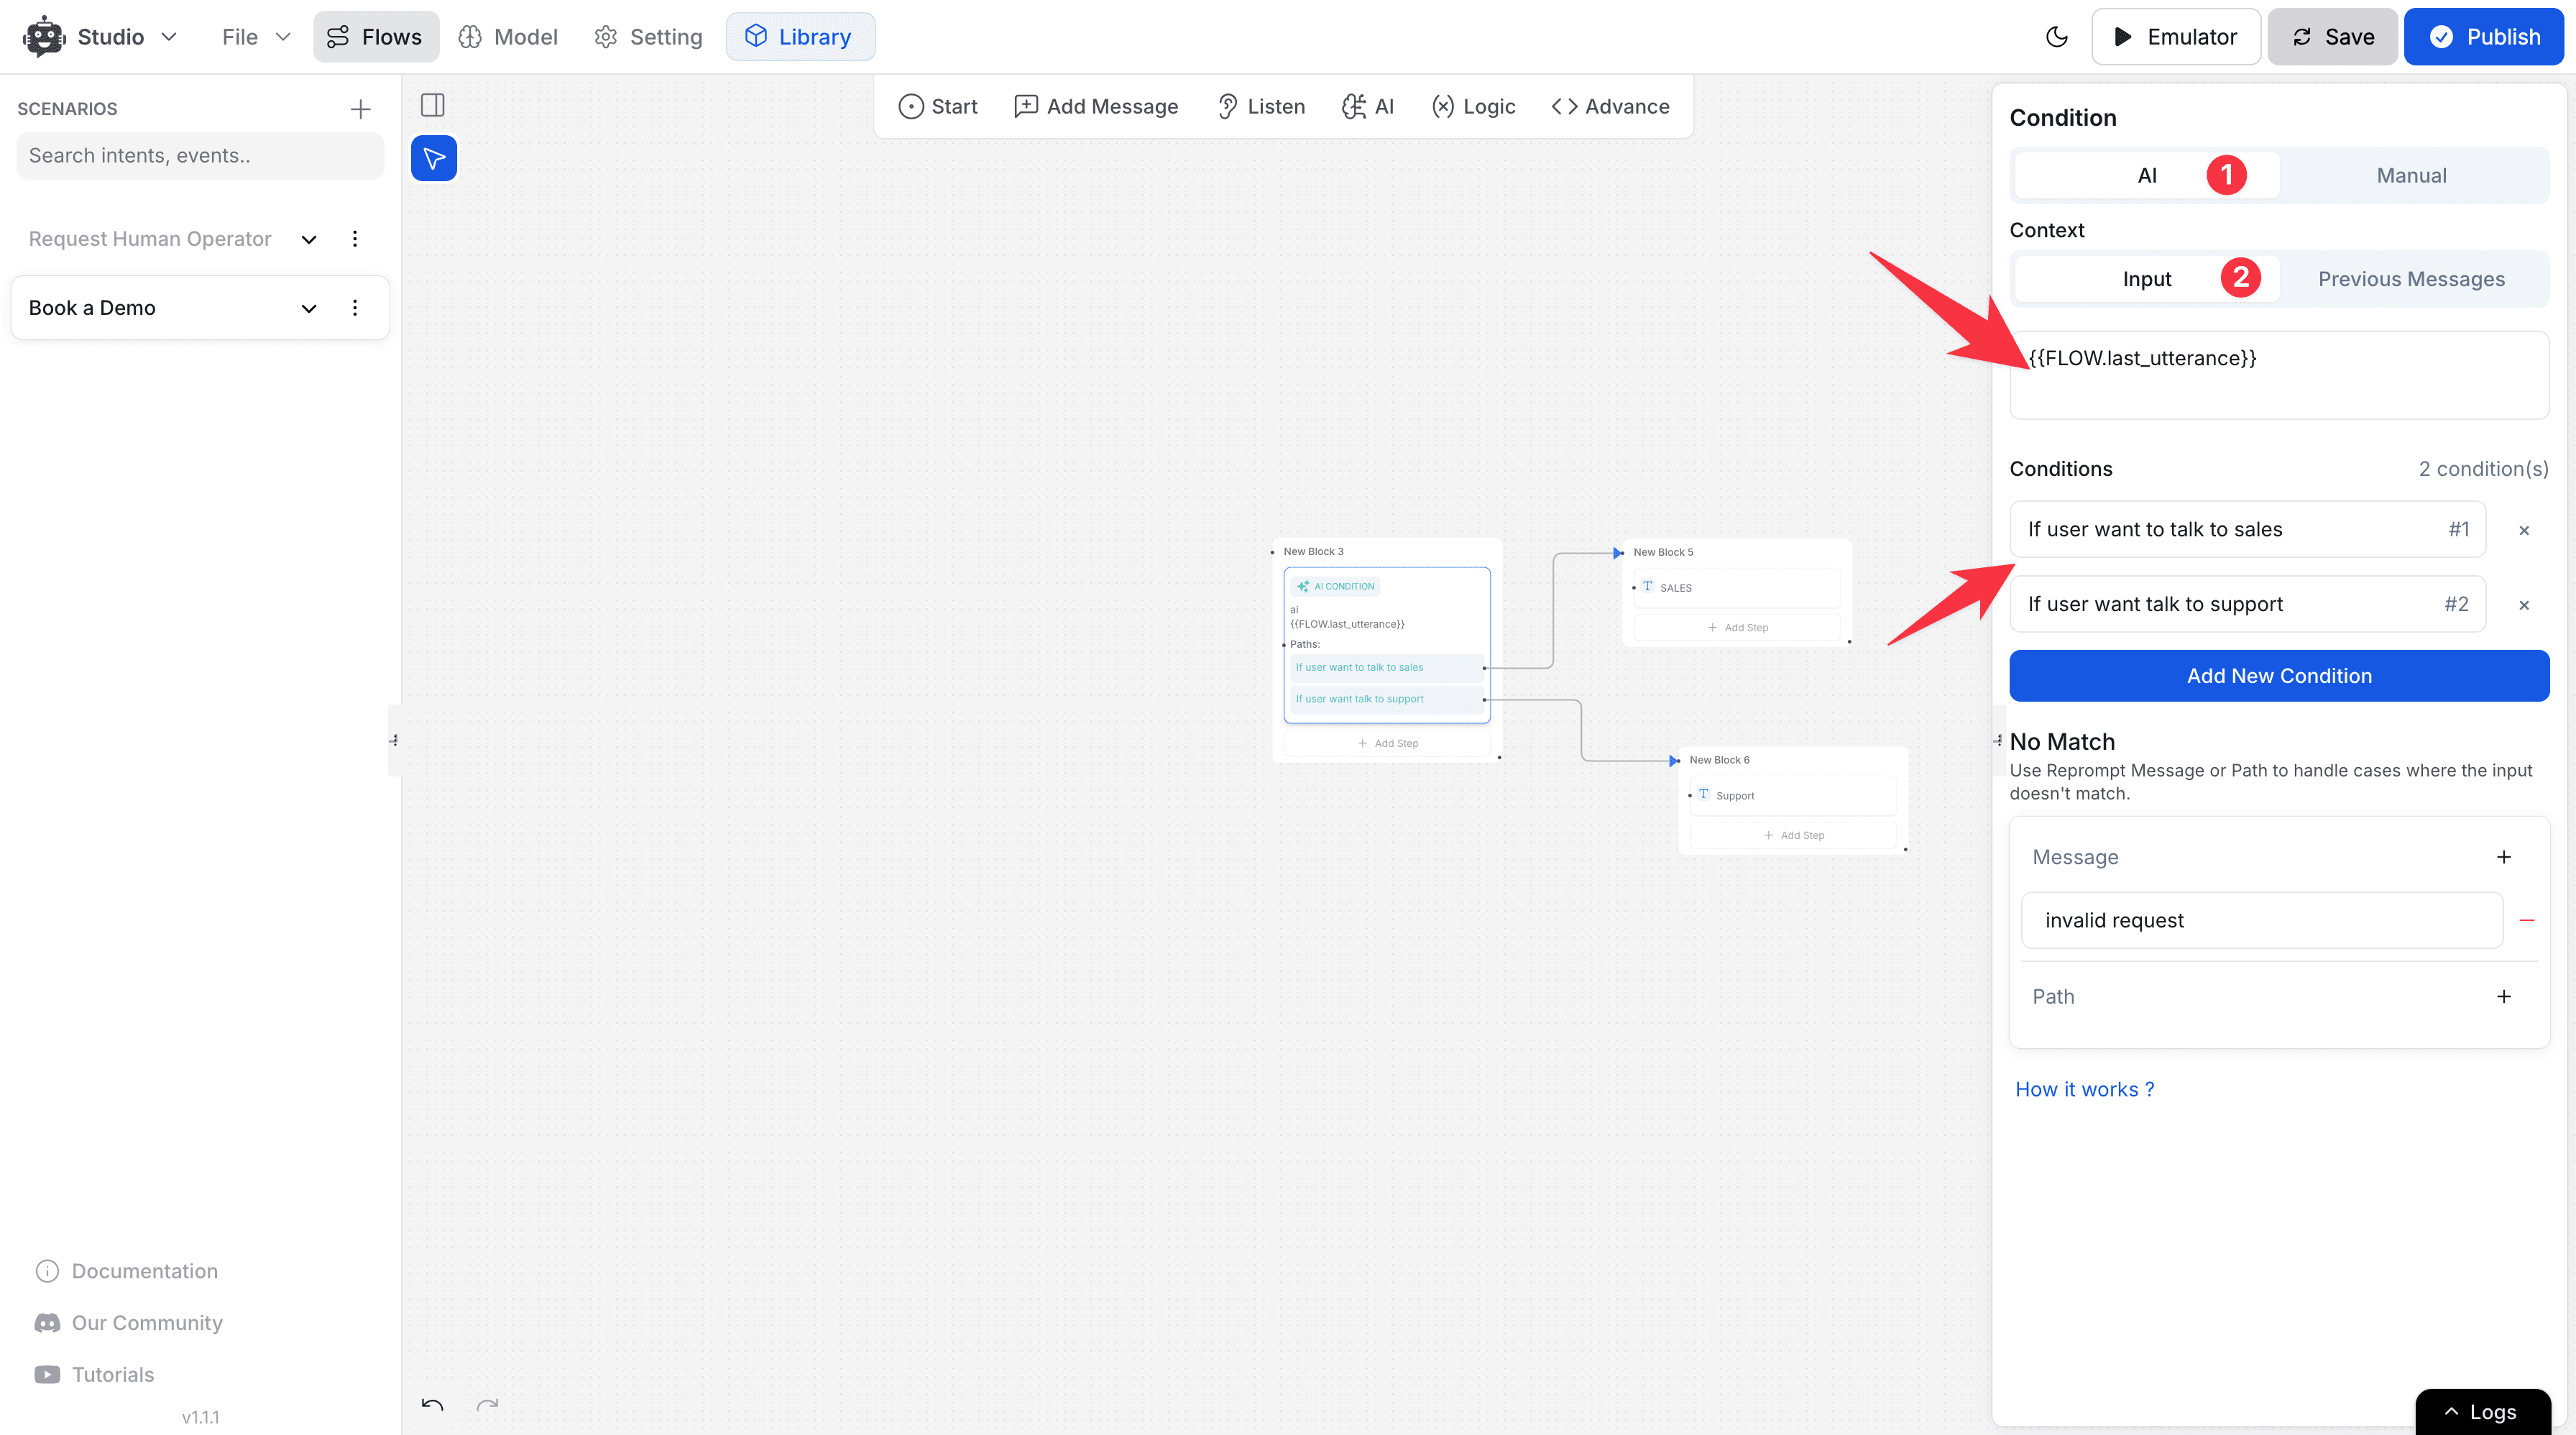The height and width of the screenshot is (1435, 2576).
Task: Click the undo arrow icon
Action: (432, 1405)
